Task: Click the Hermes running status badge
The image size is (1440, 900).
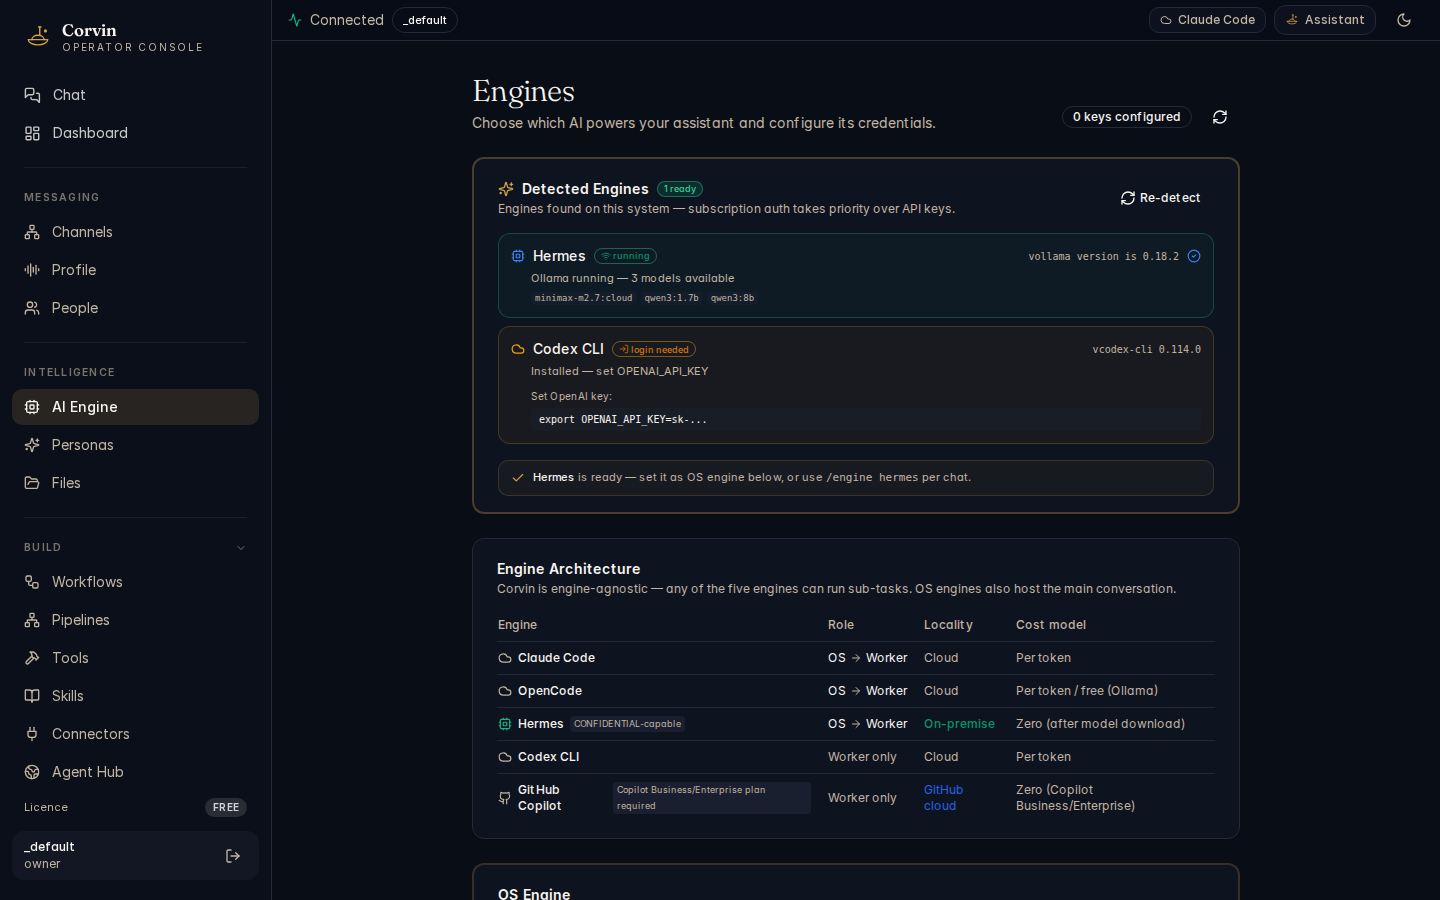Action: tap(625, 256)
